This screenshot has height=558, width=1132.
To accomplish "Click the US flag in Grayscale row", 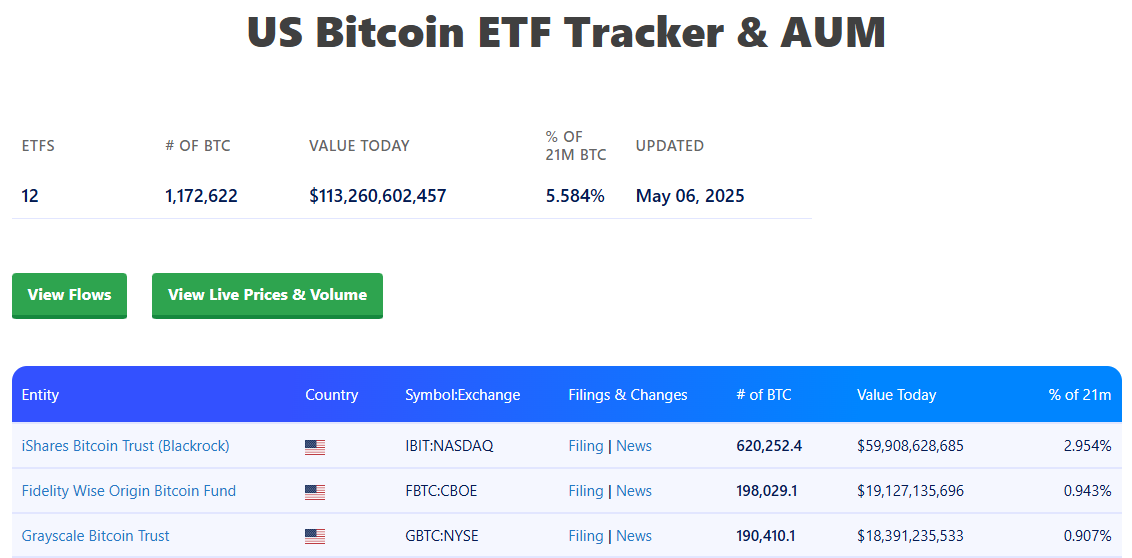I will pyautogui.click(x=315, y=536).
